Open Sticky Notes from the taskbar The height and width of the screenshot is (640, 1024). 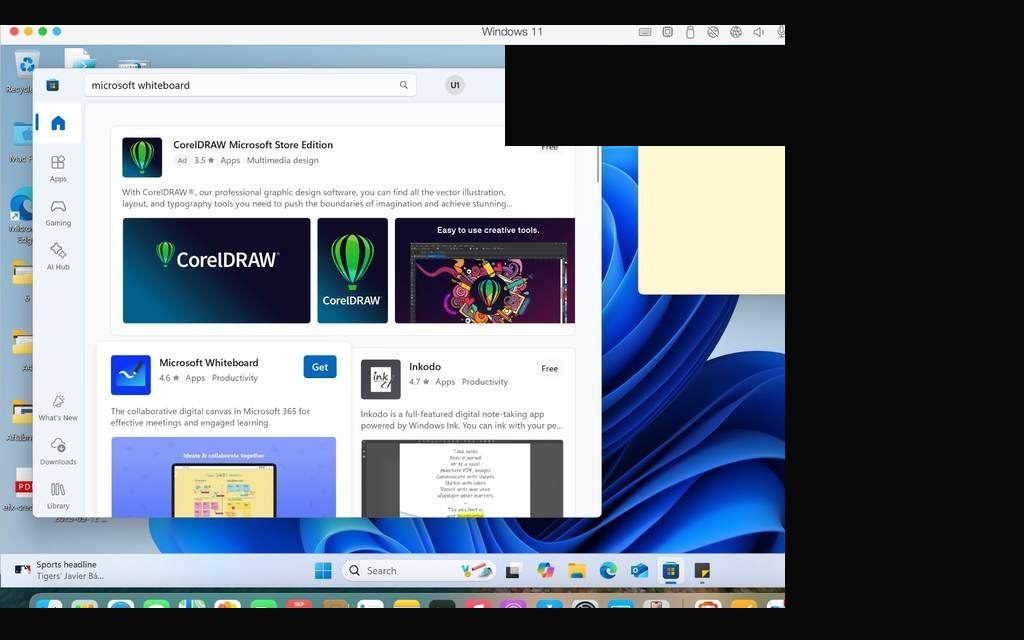(x=702, y=571)
